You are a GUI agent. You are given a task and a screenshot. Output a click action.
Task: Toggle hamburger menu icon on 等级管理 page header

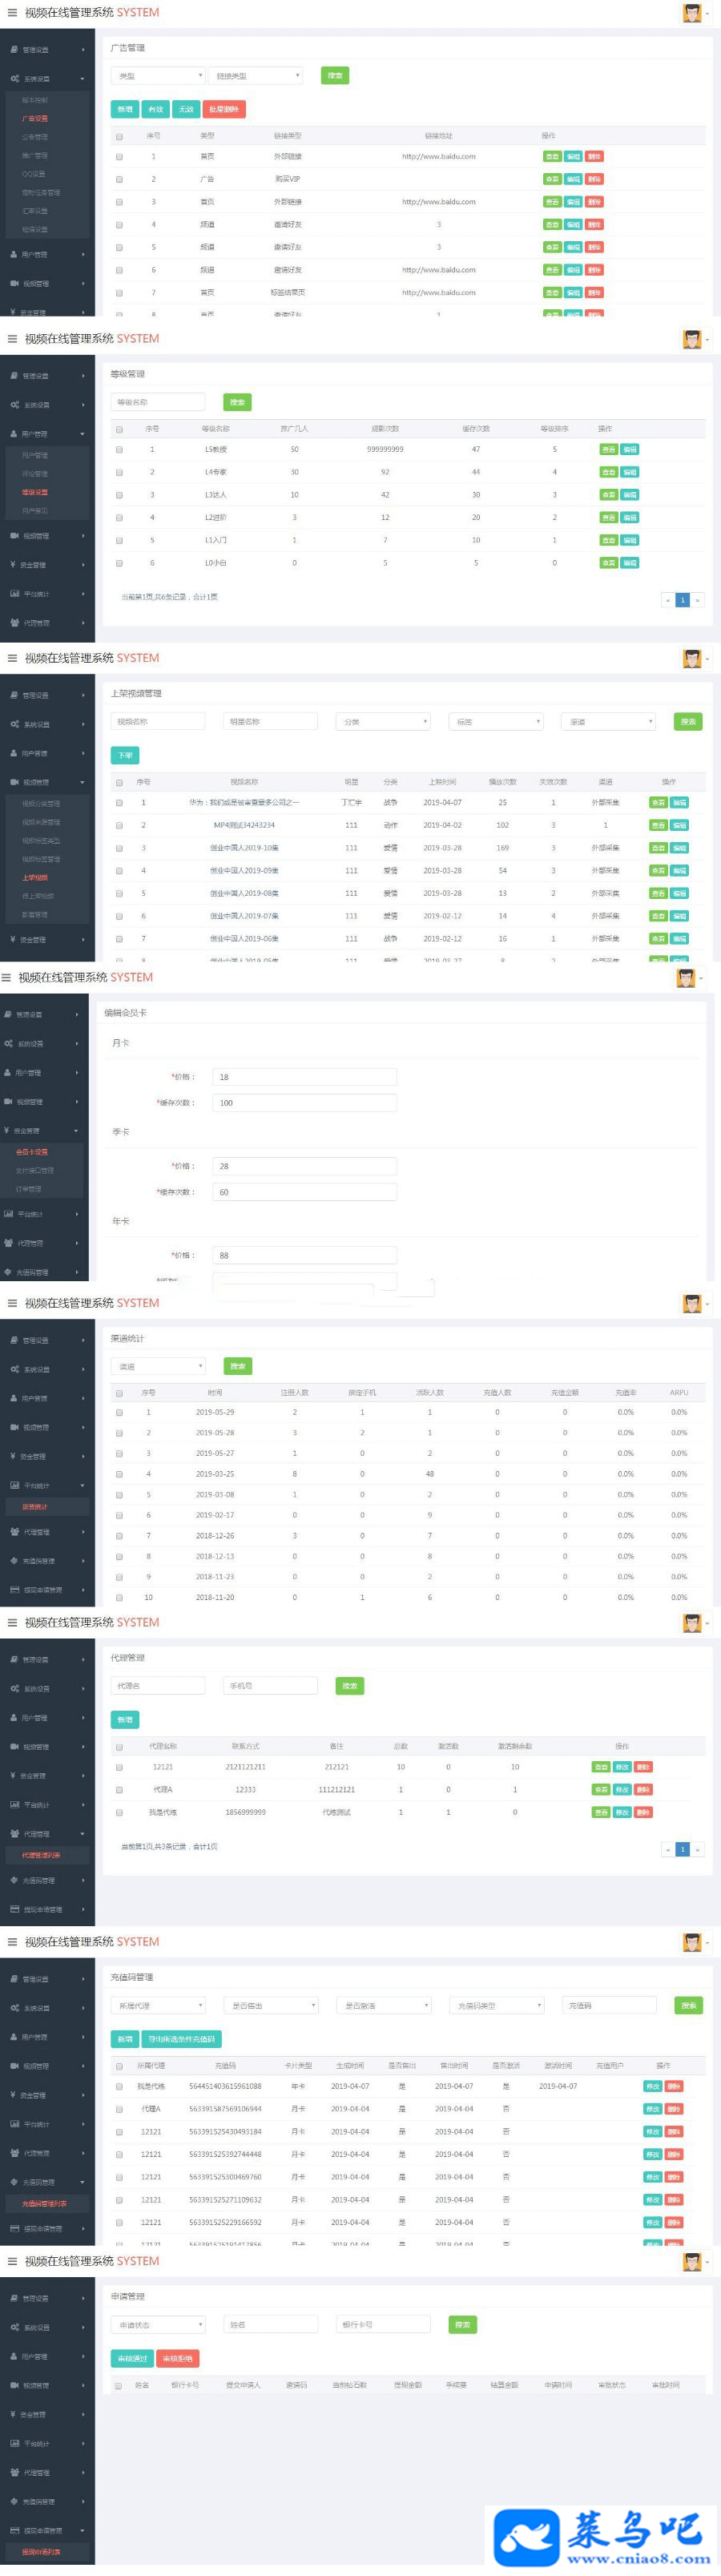pos(12,339)
